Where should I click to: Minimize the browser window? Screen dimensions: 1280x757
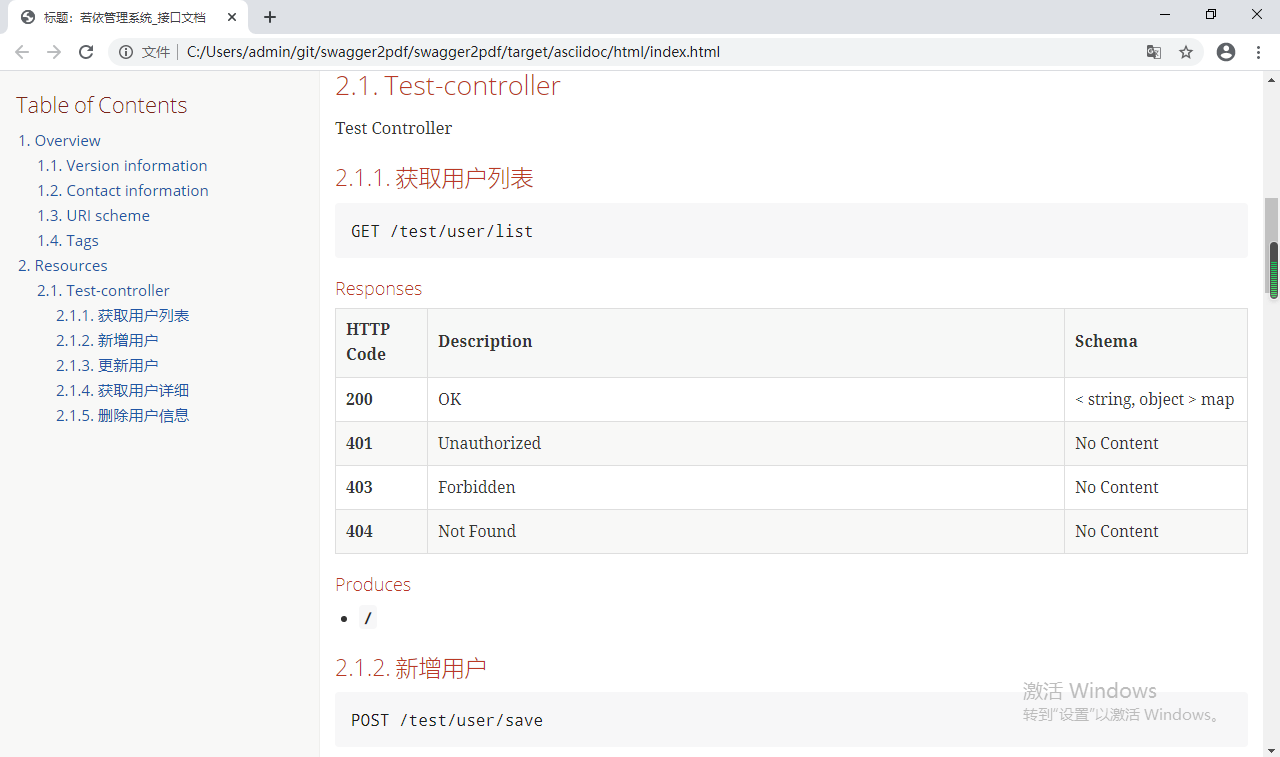coord(1165,14)
